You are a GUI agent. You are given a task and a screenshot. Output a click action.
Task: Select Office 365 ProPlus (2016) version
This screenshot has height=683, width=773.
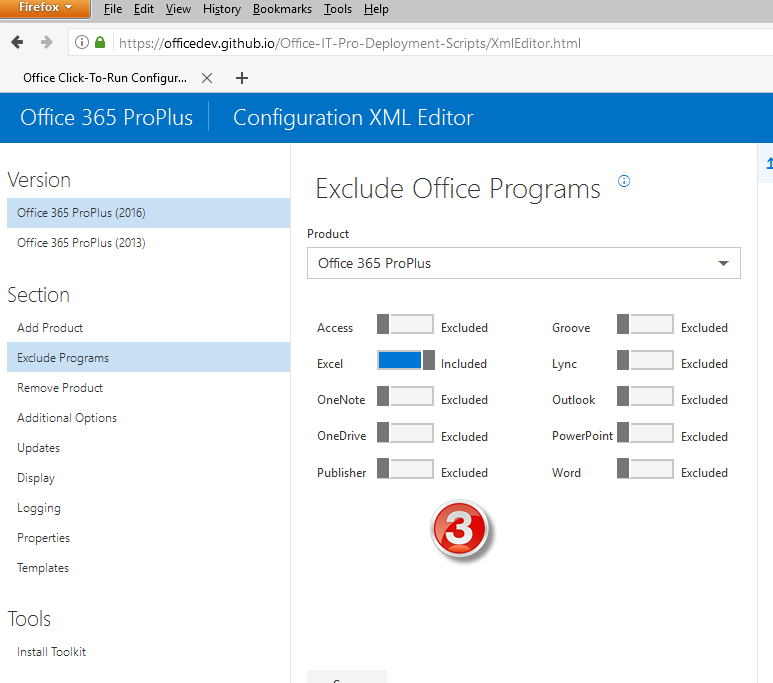tap(148, 213)
